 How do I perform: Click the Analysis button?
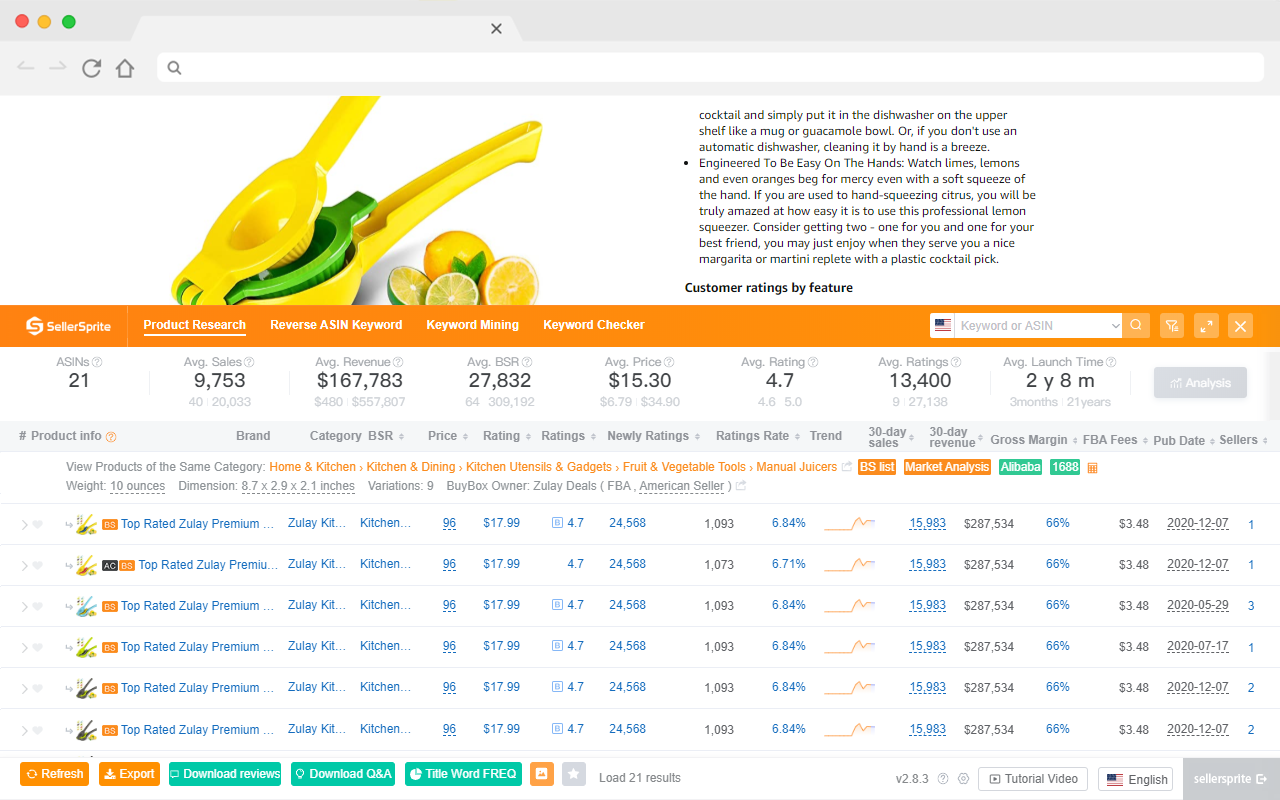(x=1200, y=383)
